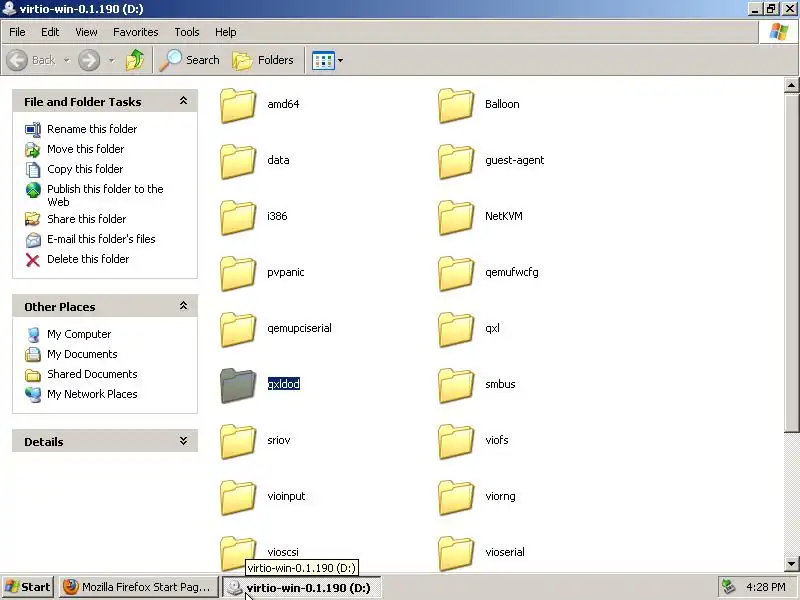This screenshot has height=600, width=800.
Task: Click the vertical scrollbar thumb
Action: pyautogui.click(x=791, y=262)
